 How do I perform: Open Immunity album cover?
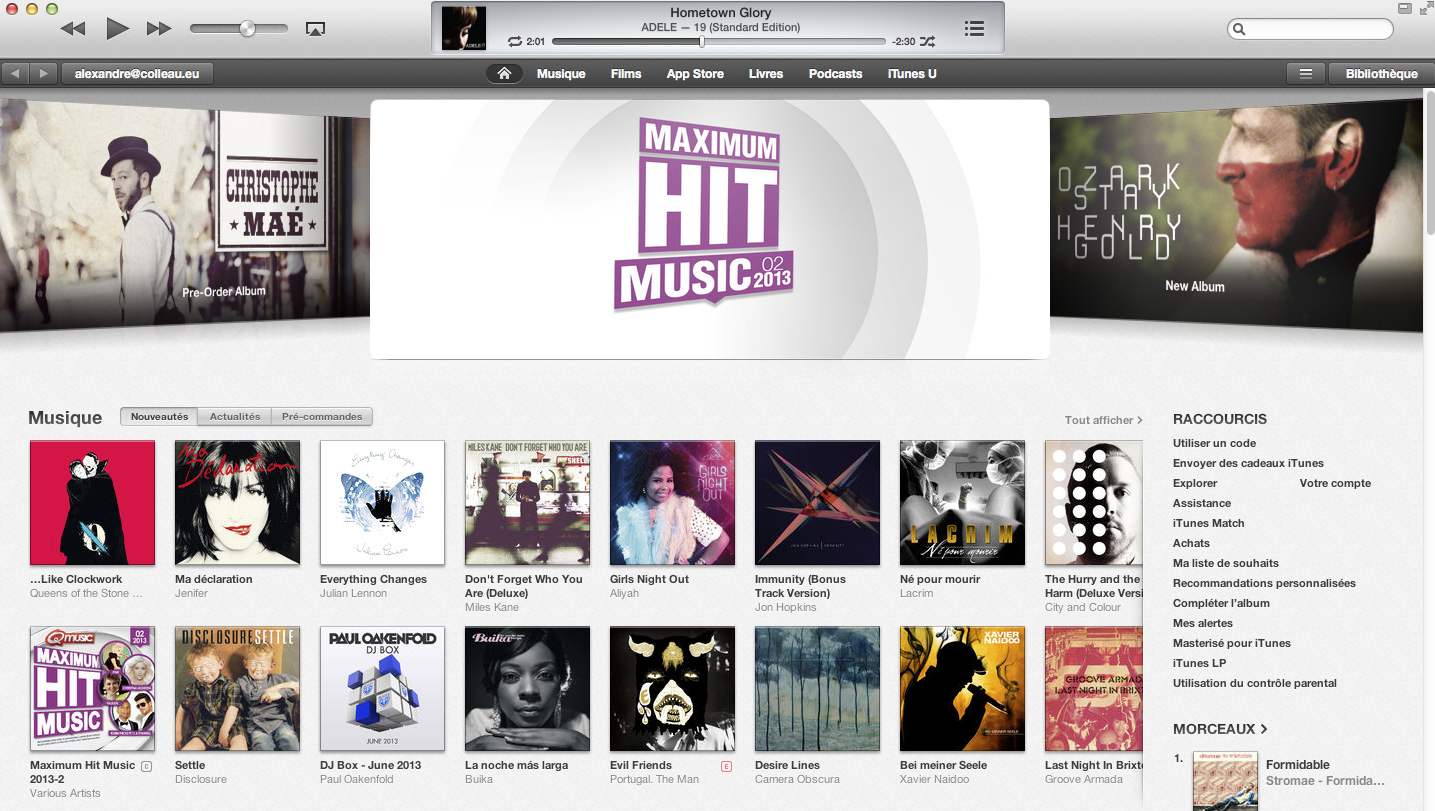817,503
